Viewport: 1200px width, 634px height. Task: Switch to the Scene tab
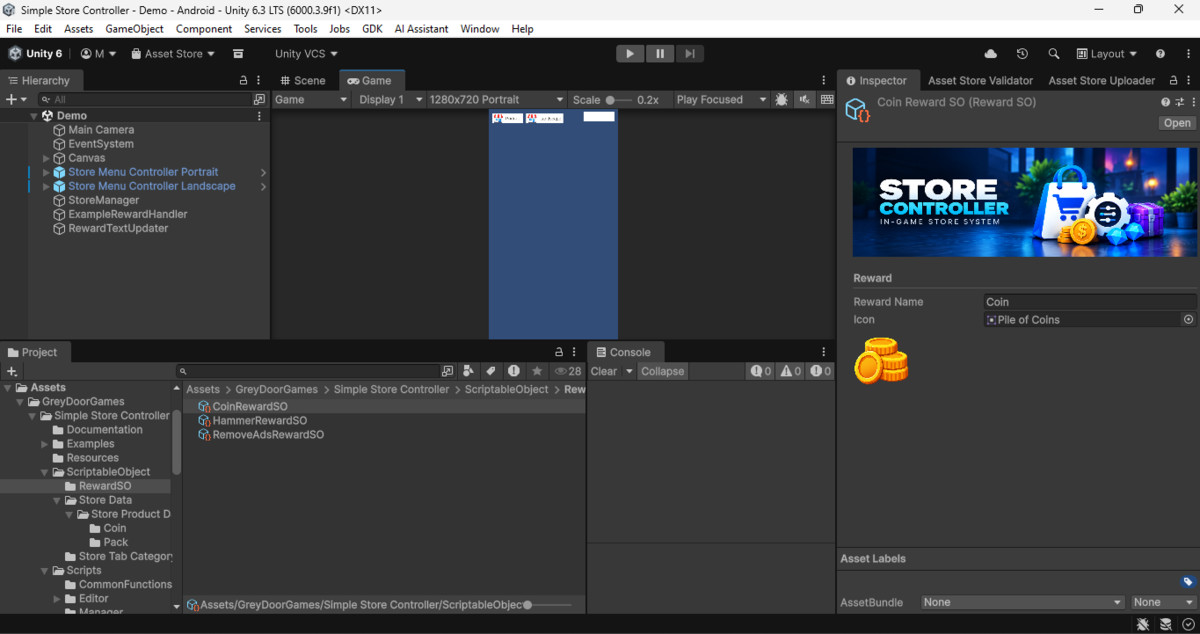(303, 81)
